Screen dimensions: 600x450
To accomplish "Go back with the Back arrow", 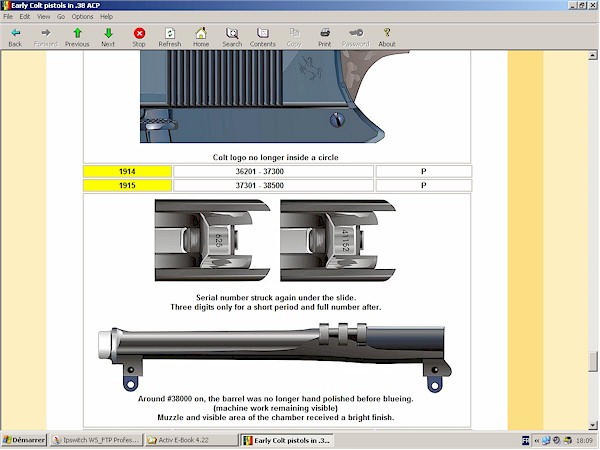I will coord(15,37).
